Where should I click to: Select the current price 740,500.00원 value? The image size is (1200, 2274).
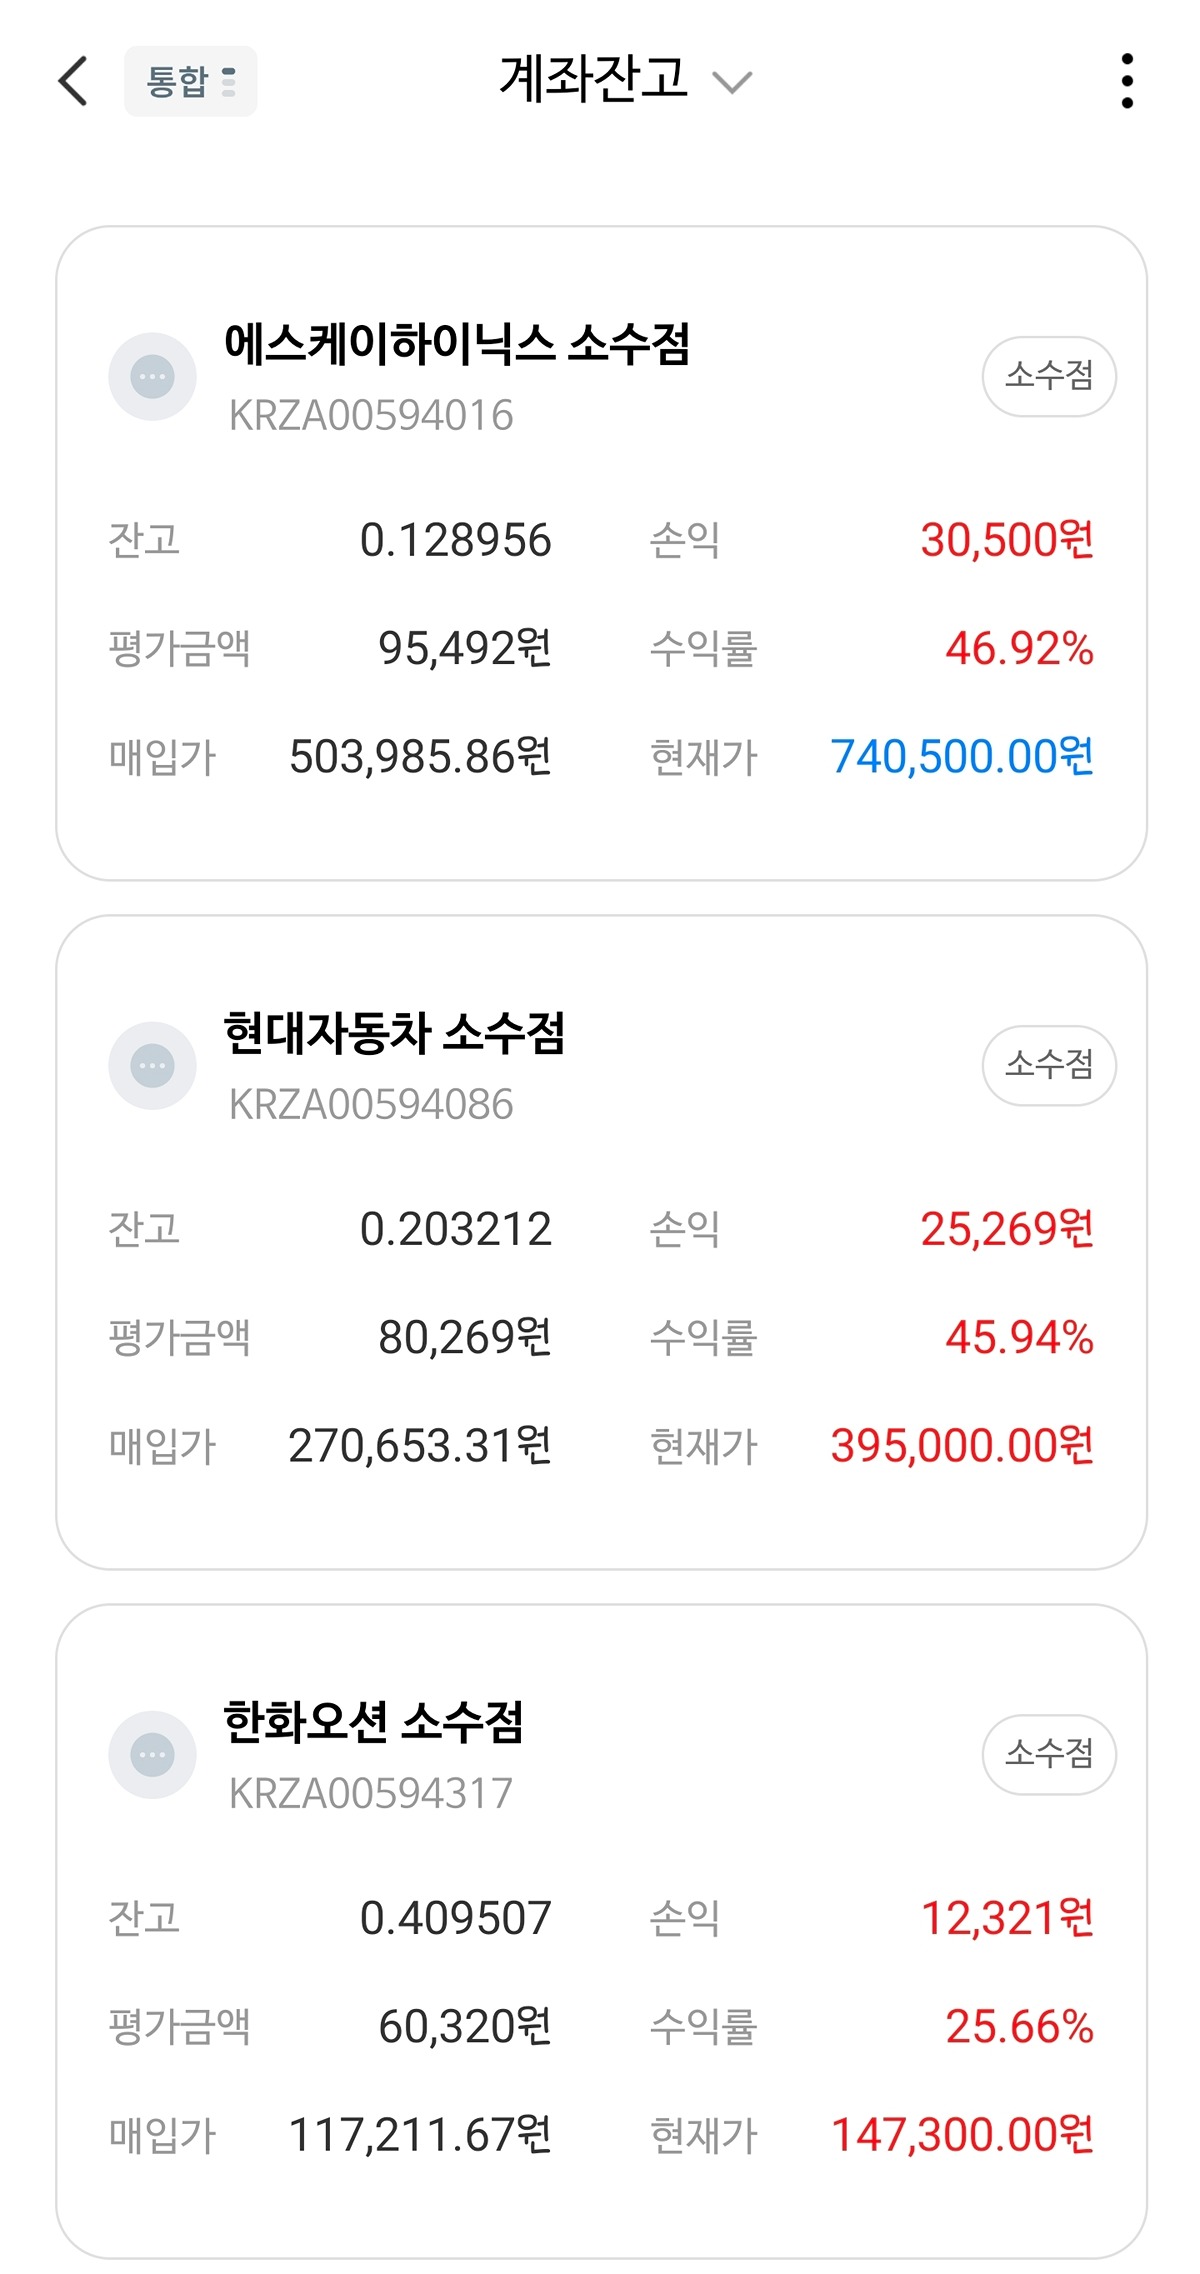click(962, 757)
